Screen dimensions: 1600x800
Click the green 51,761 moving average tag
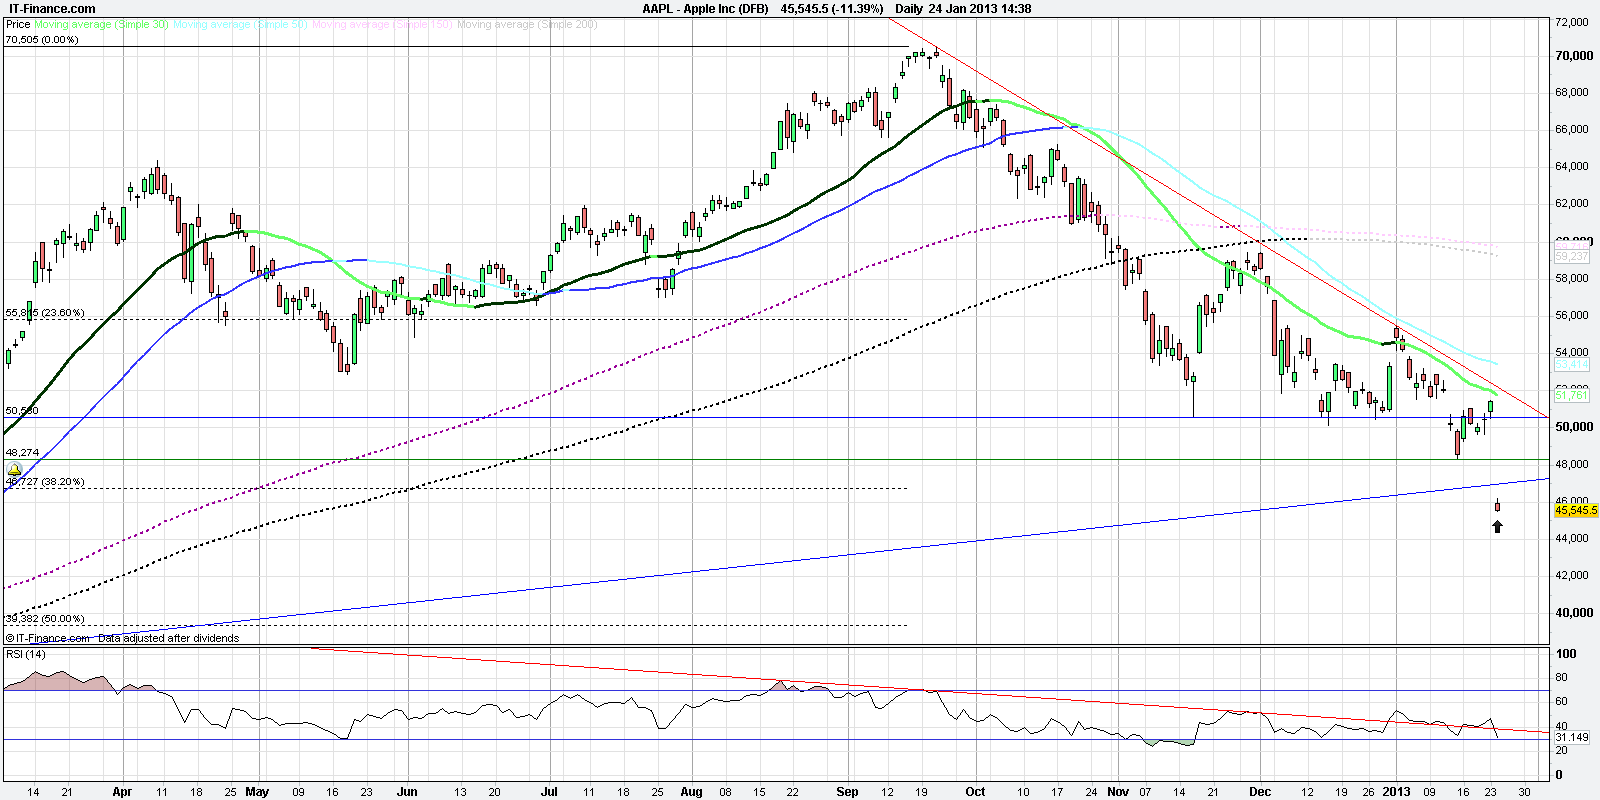coord(1571,396)
